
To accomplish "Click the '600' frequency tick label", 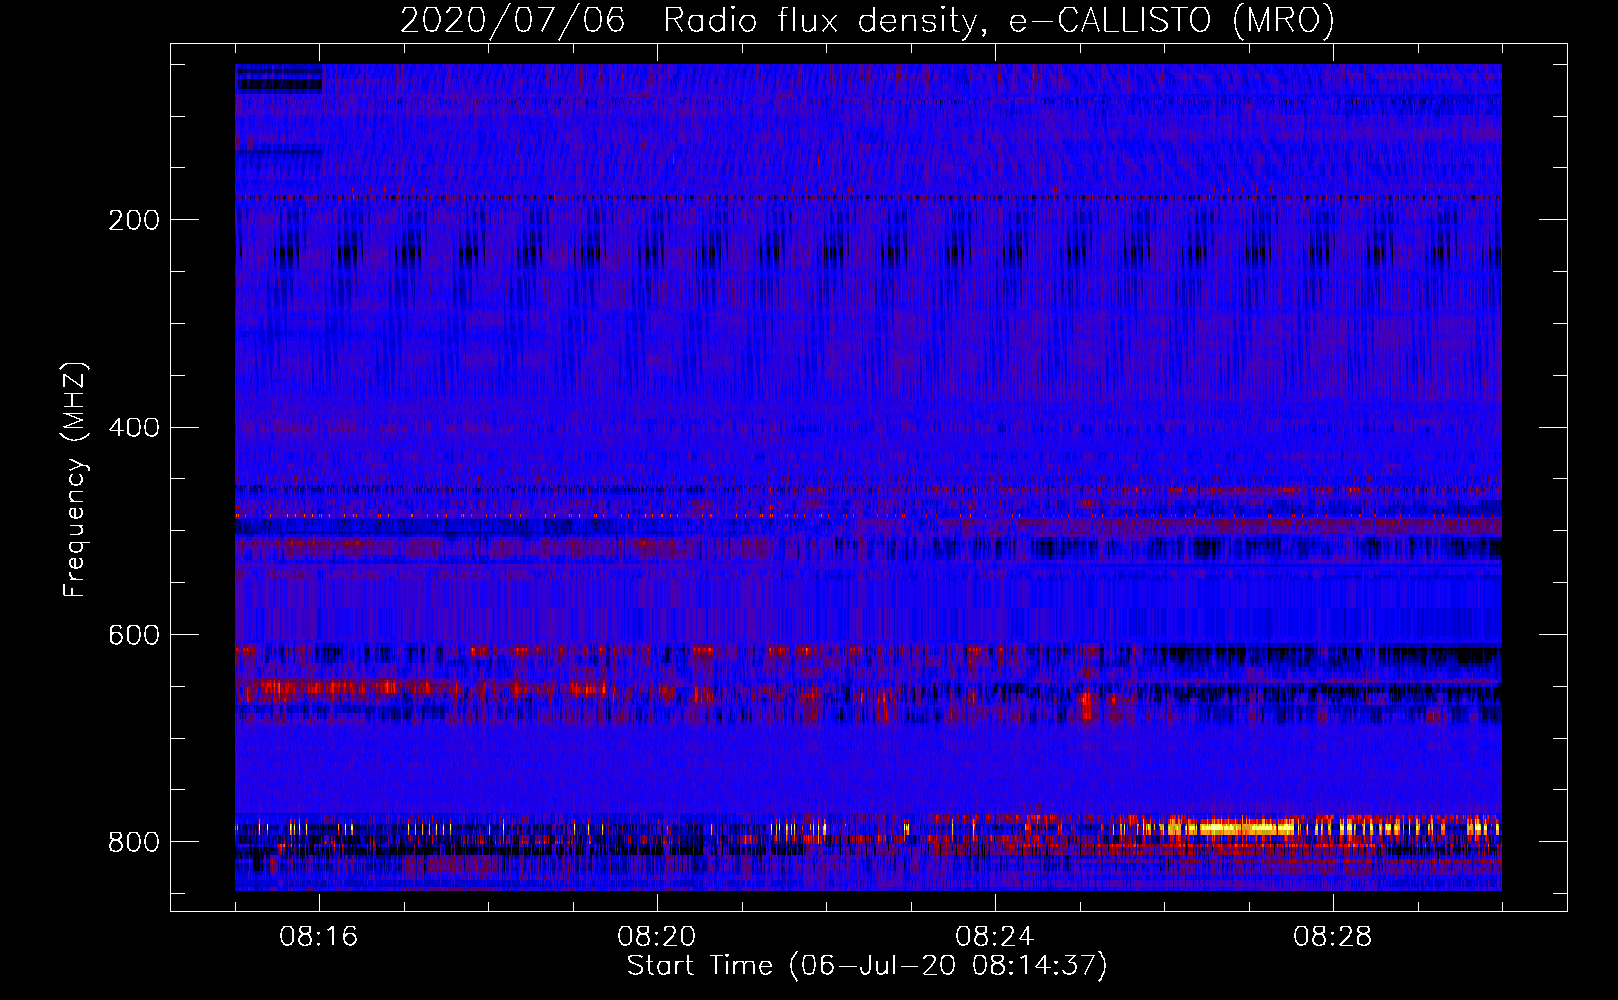I will point(133,636).
